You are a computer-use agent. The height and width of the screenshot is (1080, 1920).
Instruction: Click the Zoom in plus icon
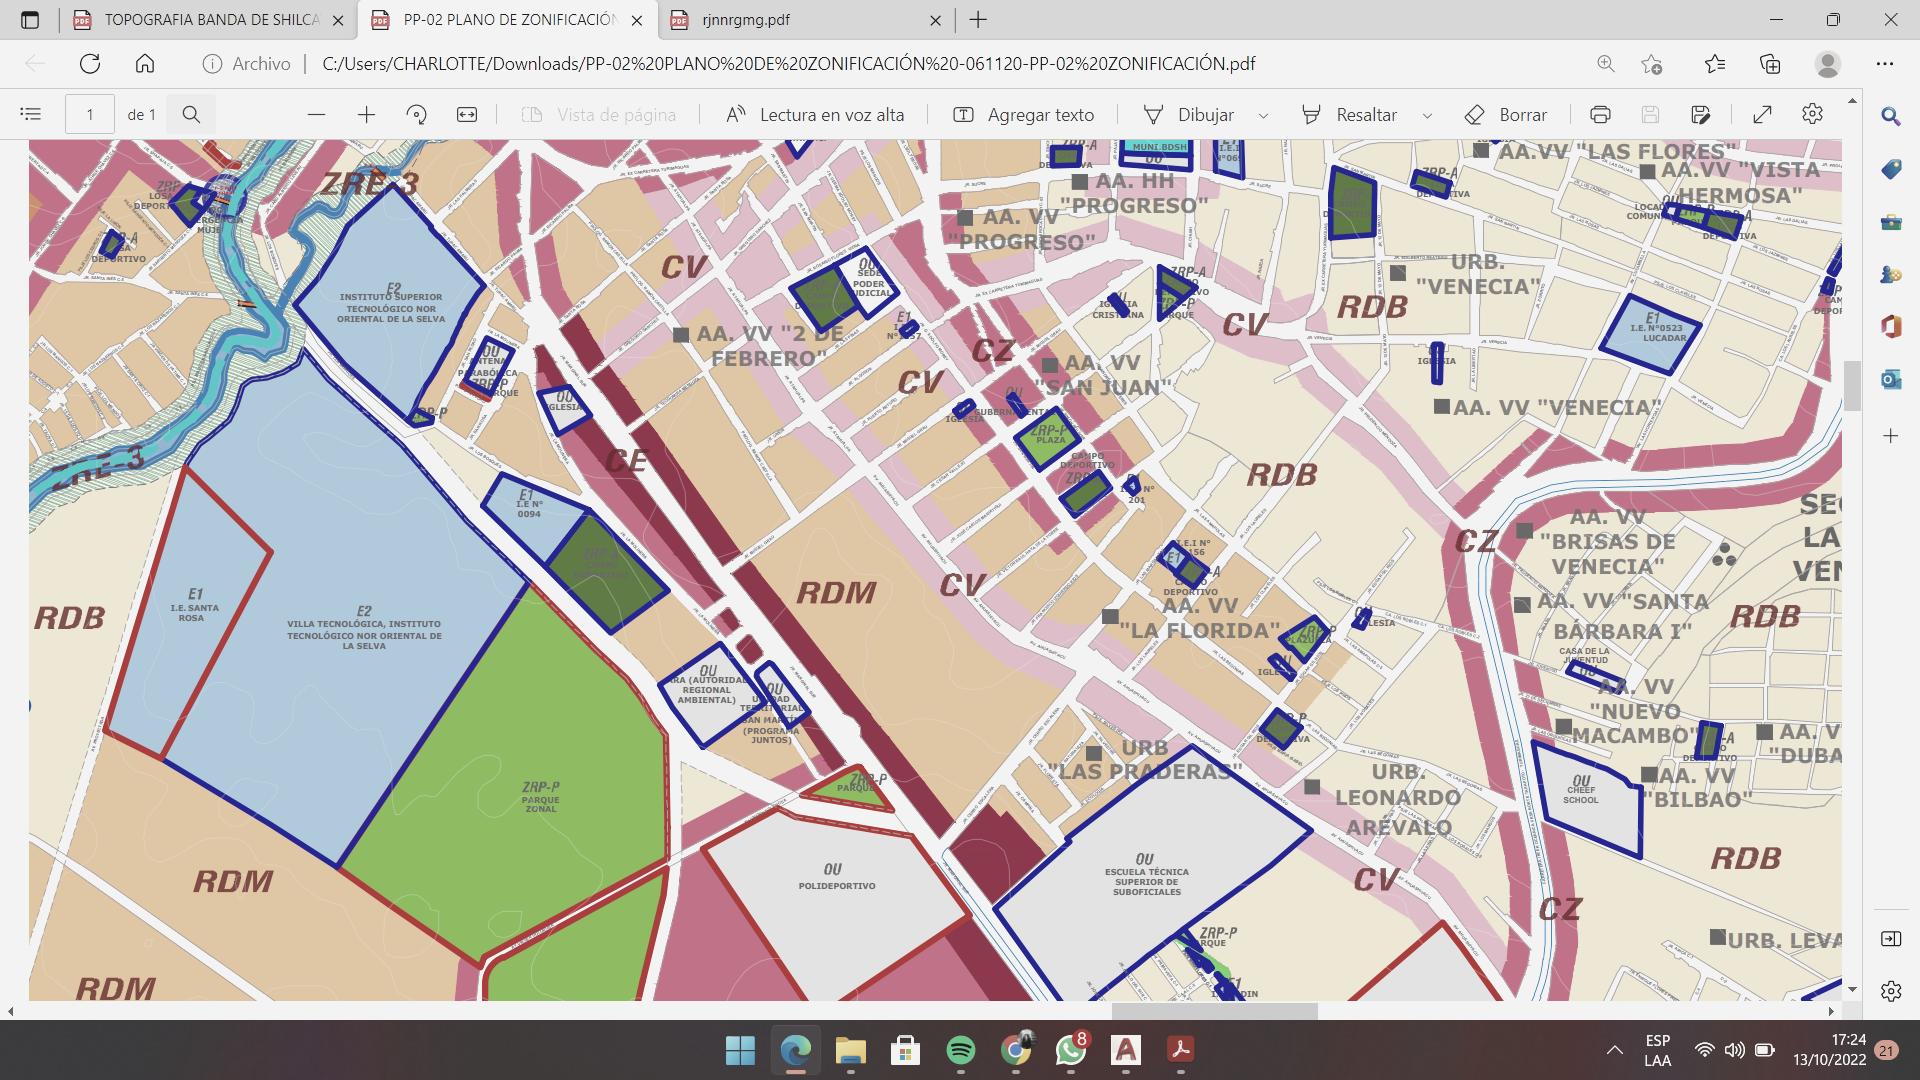[x=366, y=115]
